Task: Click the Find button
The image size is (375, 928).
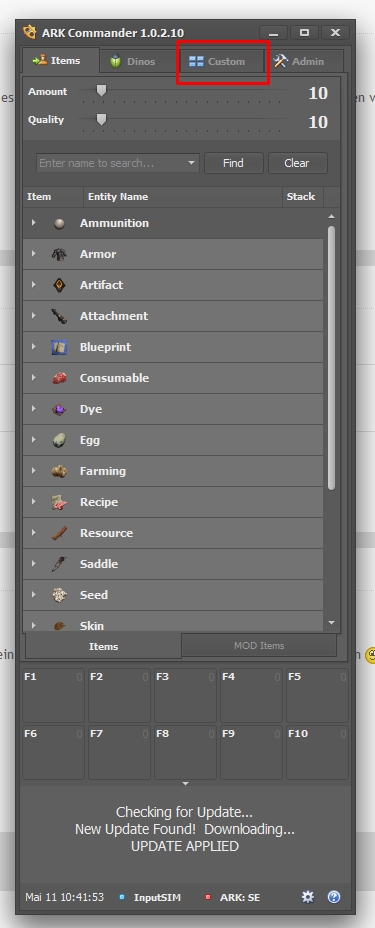Action: click(234, 163)
